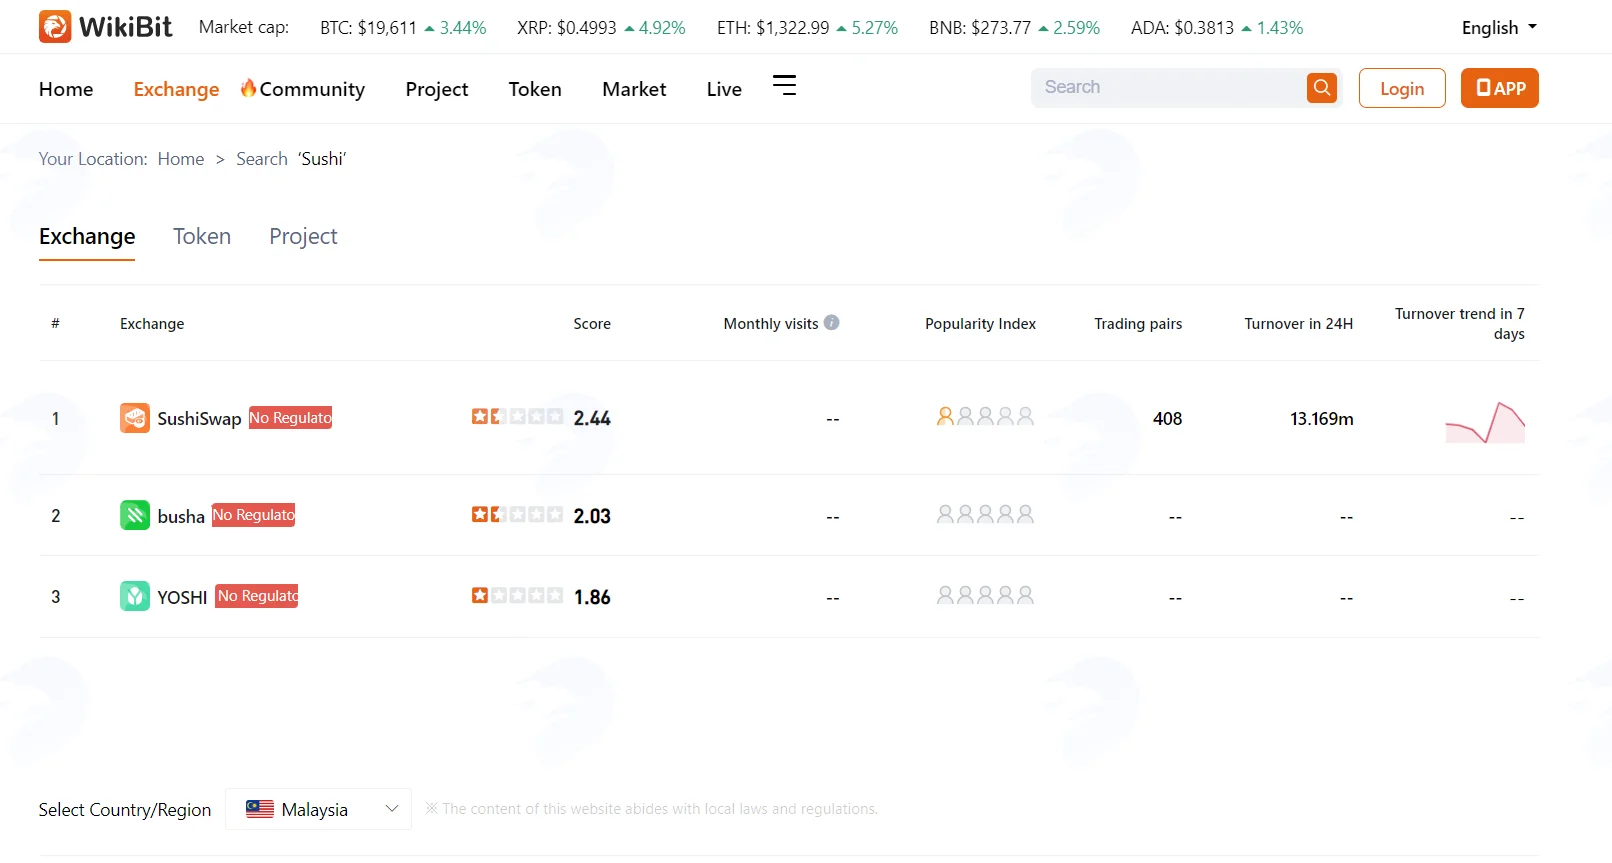This screenshot has height=863, width=1612.
Task: Open the busha exchange name link
Action: click(x=181, y=516)
